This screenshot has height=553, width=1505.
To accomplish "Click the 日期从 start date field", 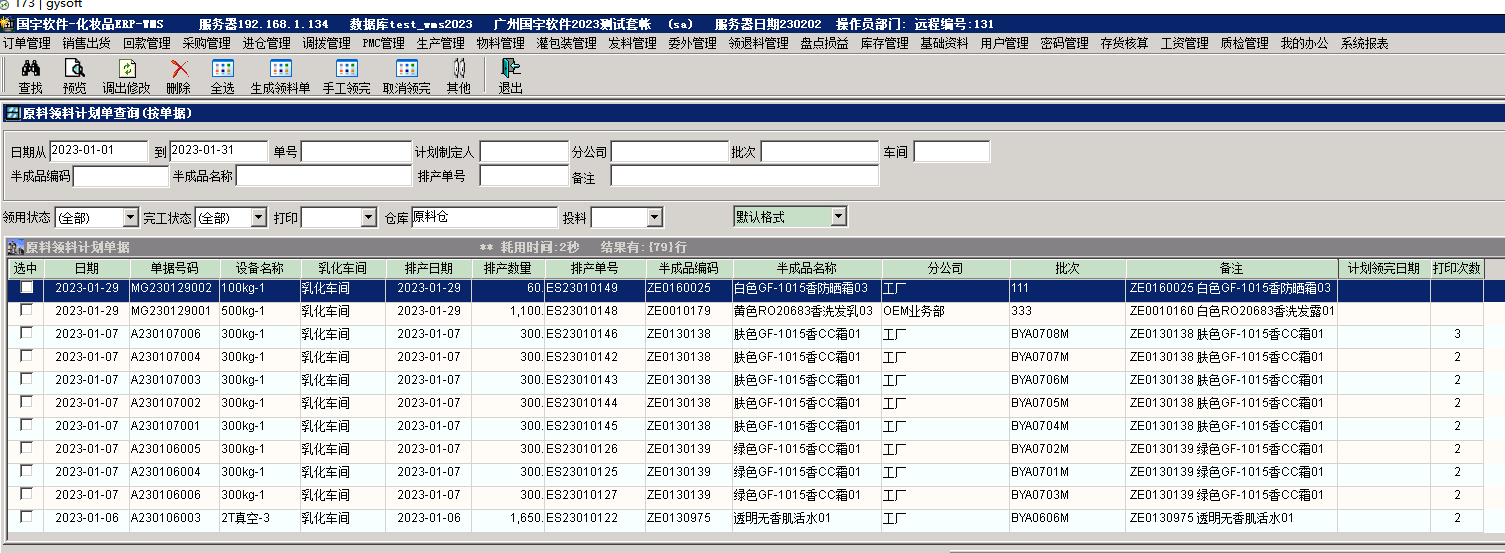I will pyautogui.click(x=98, y=151).
